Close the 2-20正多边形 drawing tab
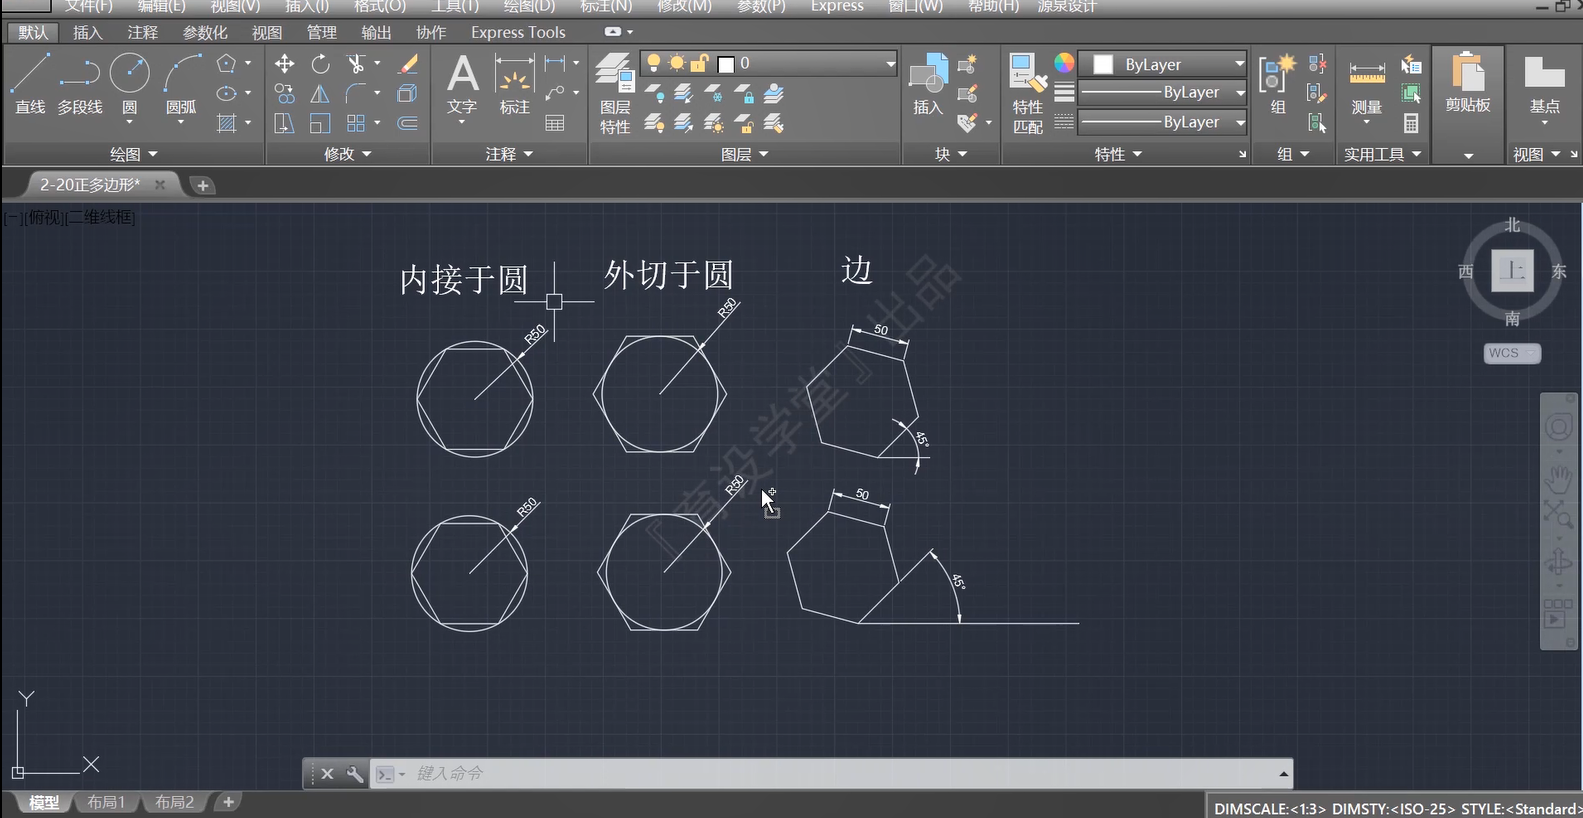Image resolution: width=1583 pixels, height=818 pixels. 160,185
